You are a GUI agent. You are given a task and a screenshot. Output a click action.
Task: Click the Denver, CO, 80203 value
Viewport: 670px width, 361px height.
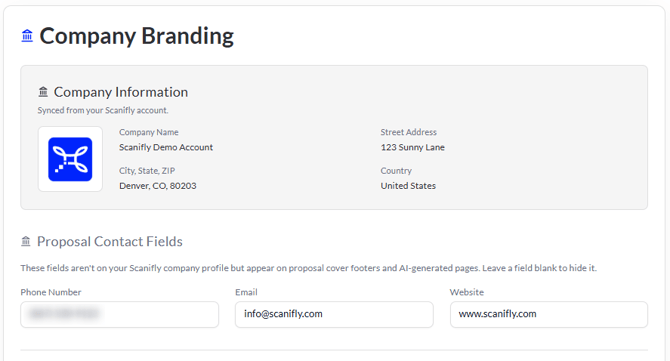click(x=158, y=186)
